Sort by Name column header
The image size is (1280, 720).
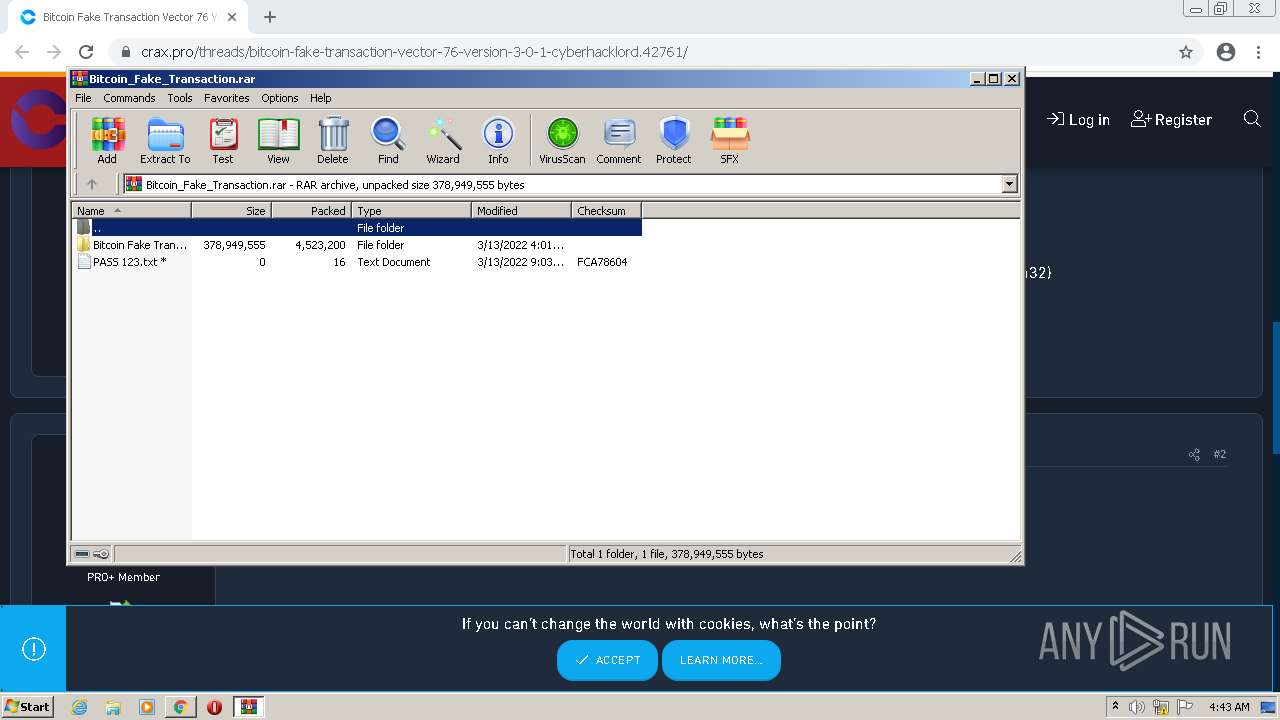click(132, 210)
